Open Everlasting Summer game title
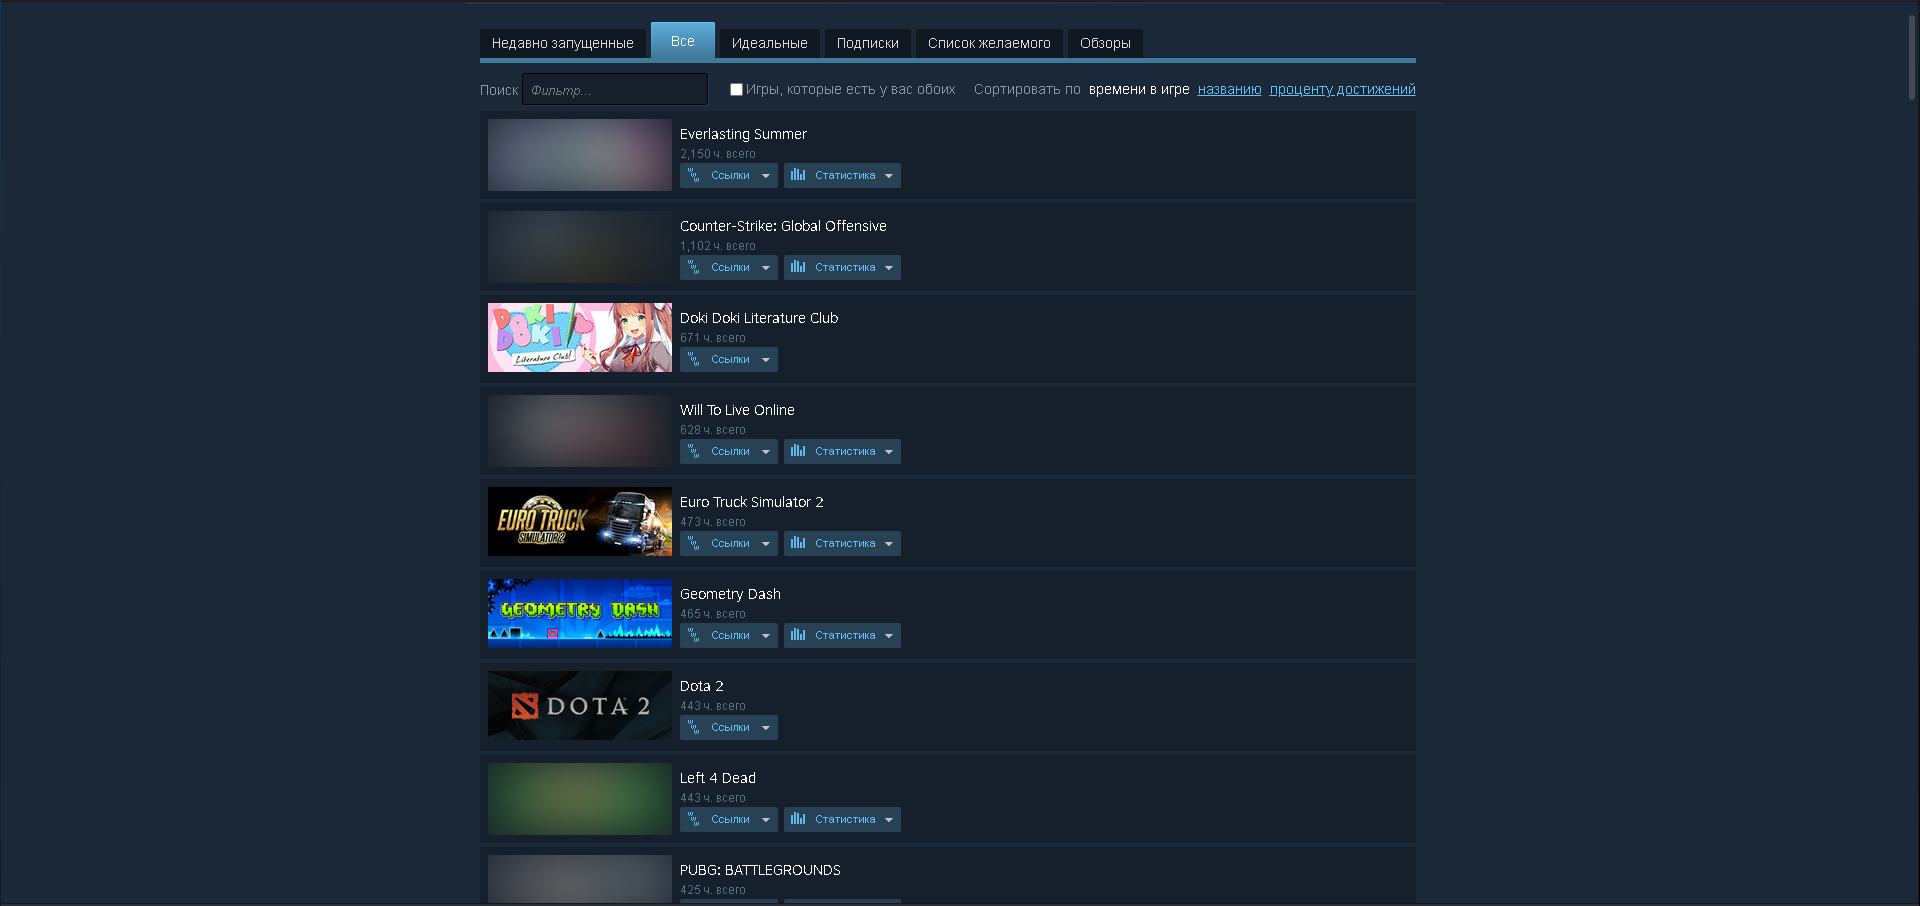The height and width of the screenshot is (906, 1920). 743,134
